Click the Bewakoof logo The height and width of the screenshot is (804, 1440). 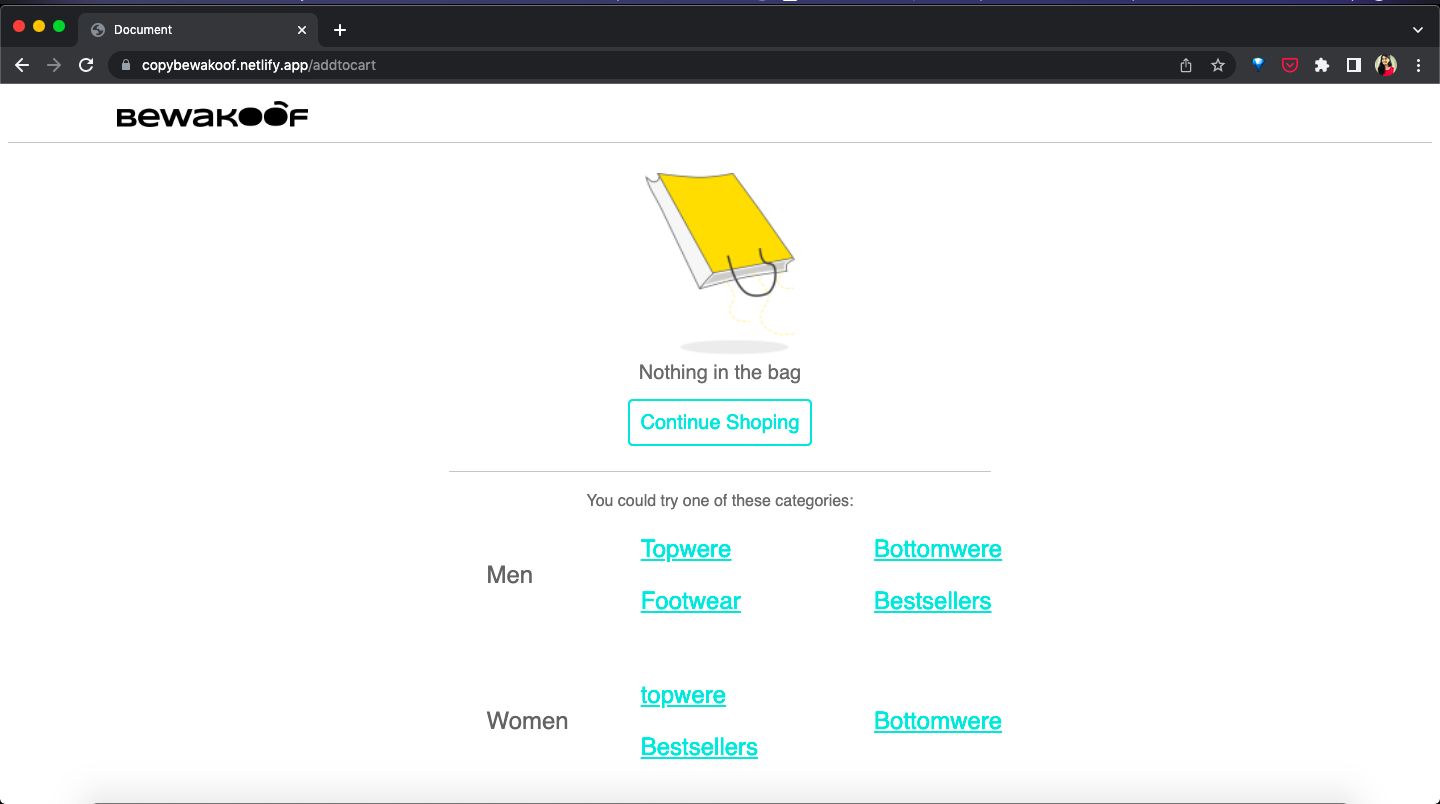pos(212,115)
